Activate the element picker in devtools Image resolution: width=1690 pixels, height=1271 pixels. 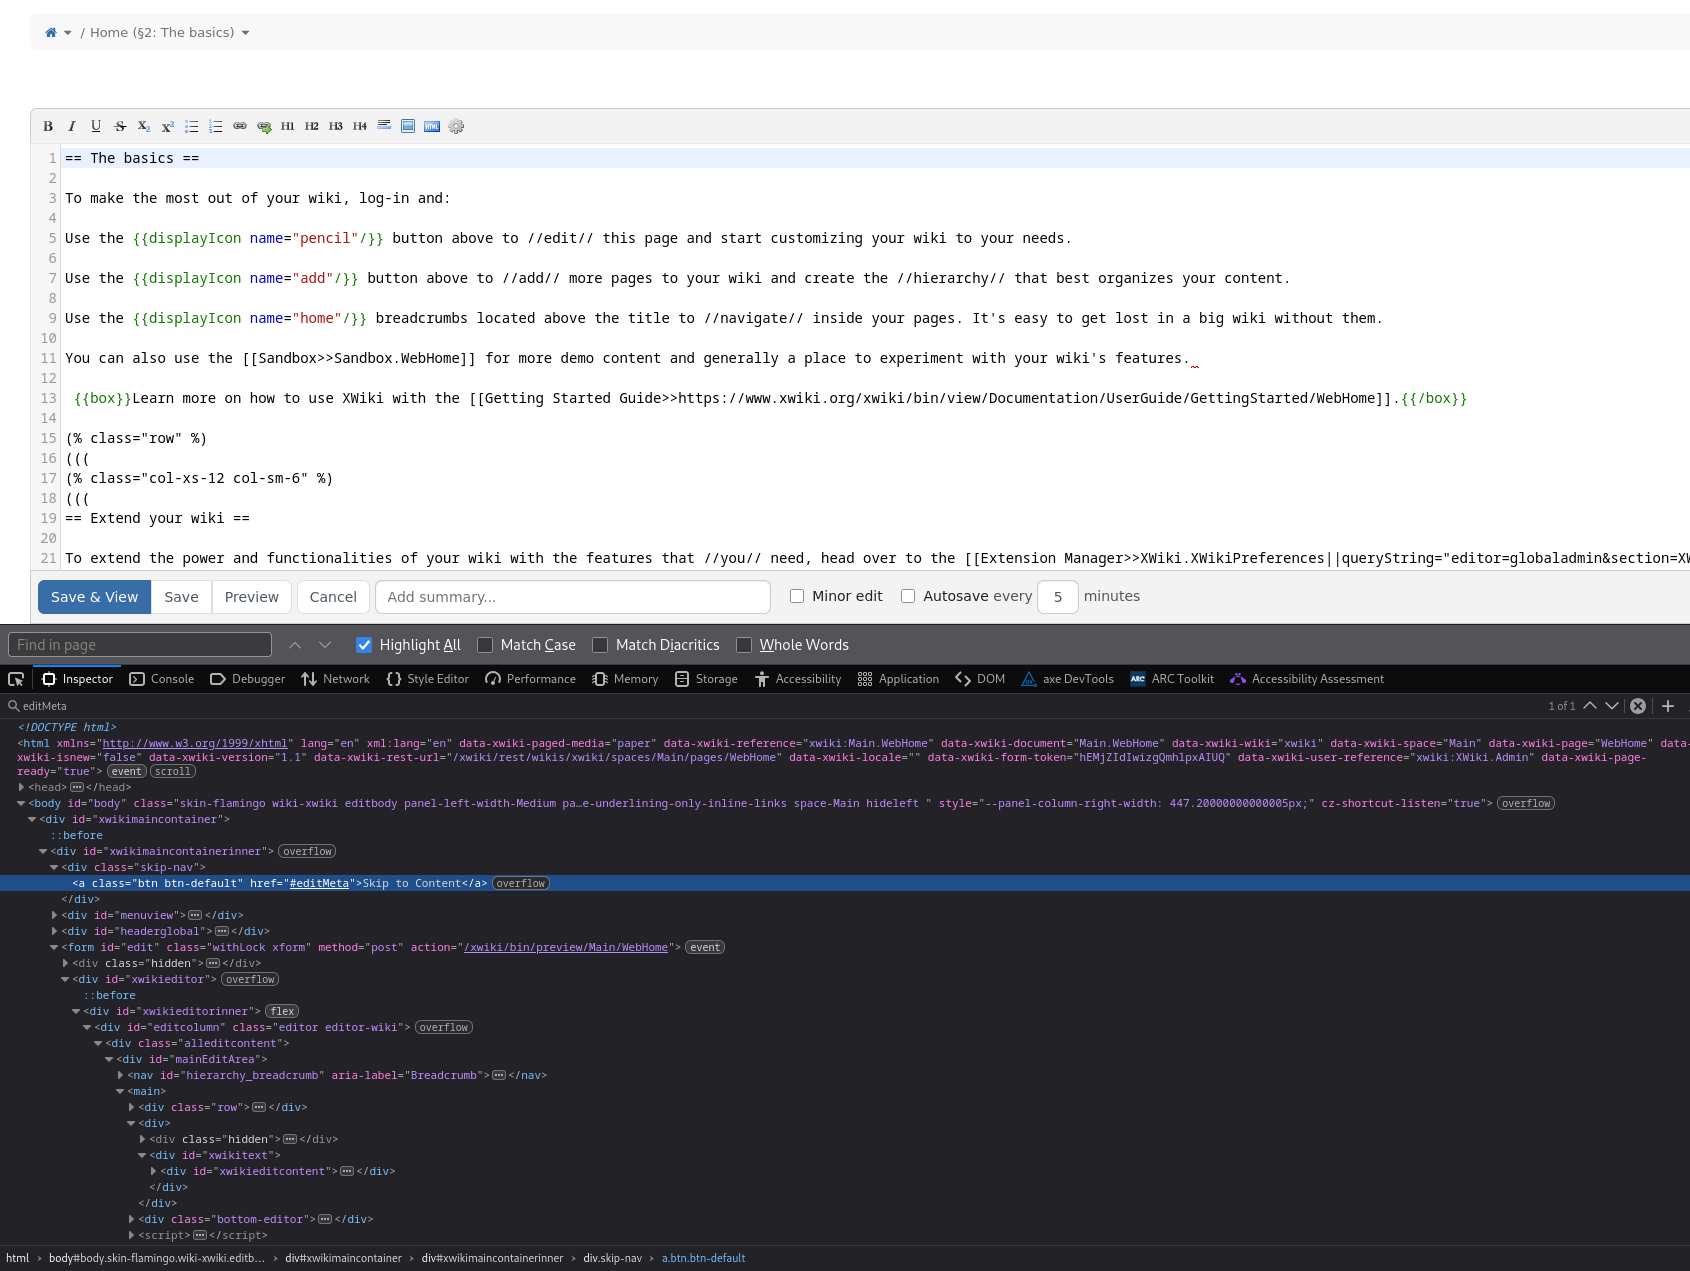click(16, 679)
